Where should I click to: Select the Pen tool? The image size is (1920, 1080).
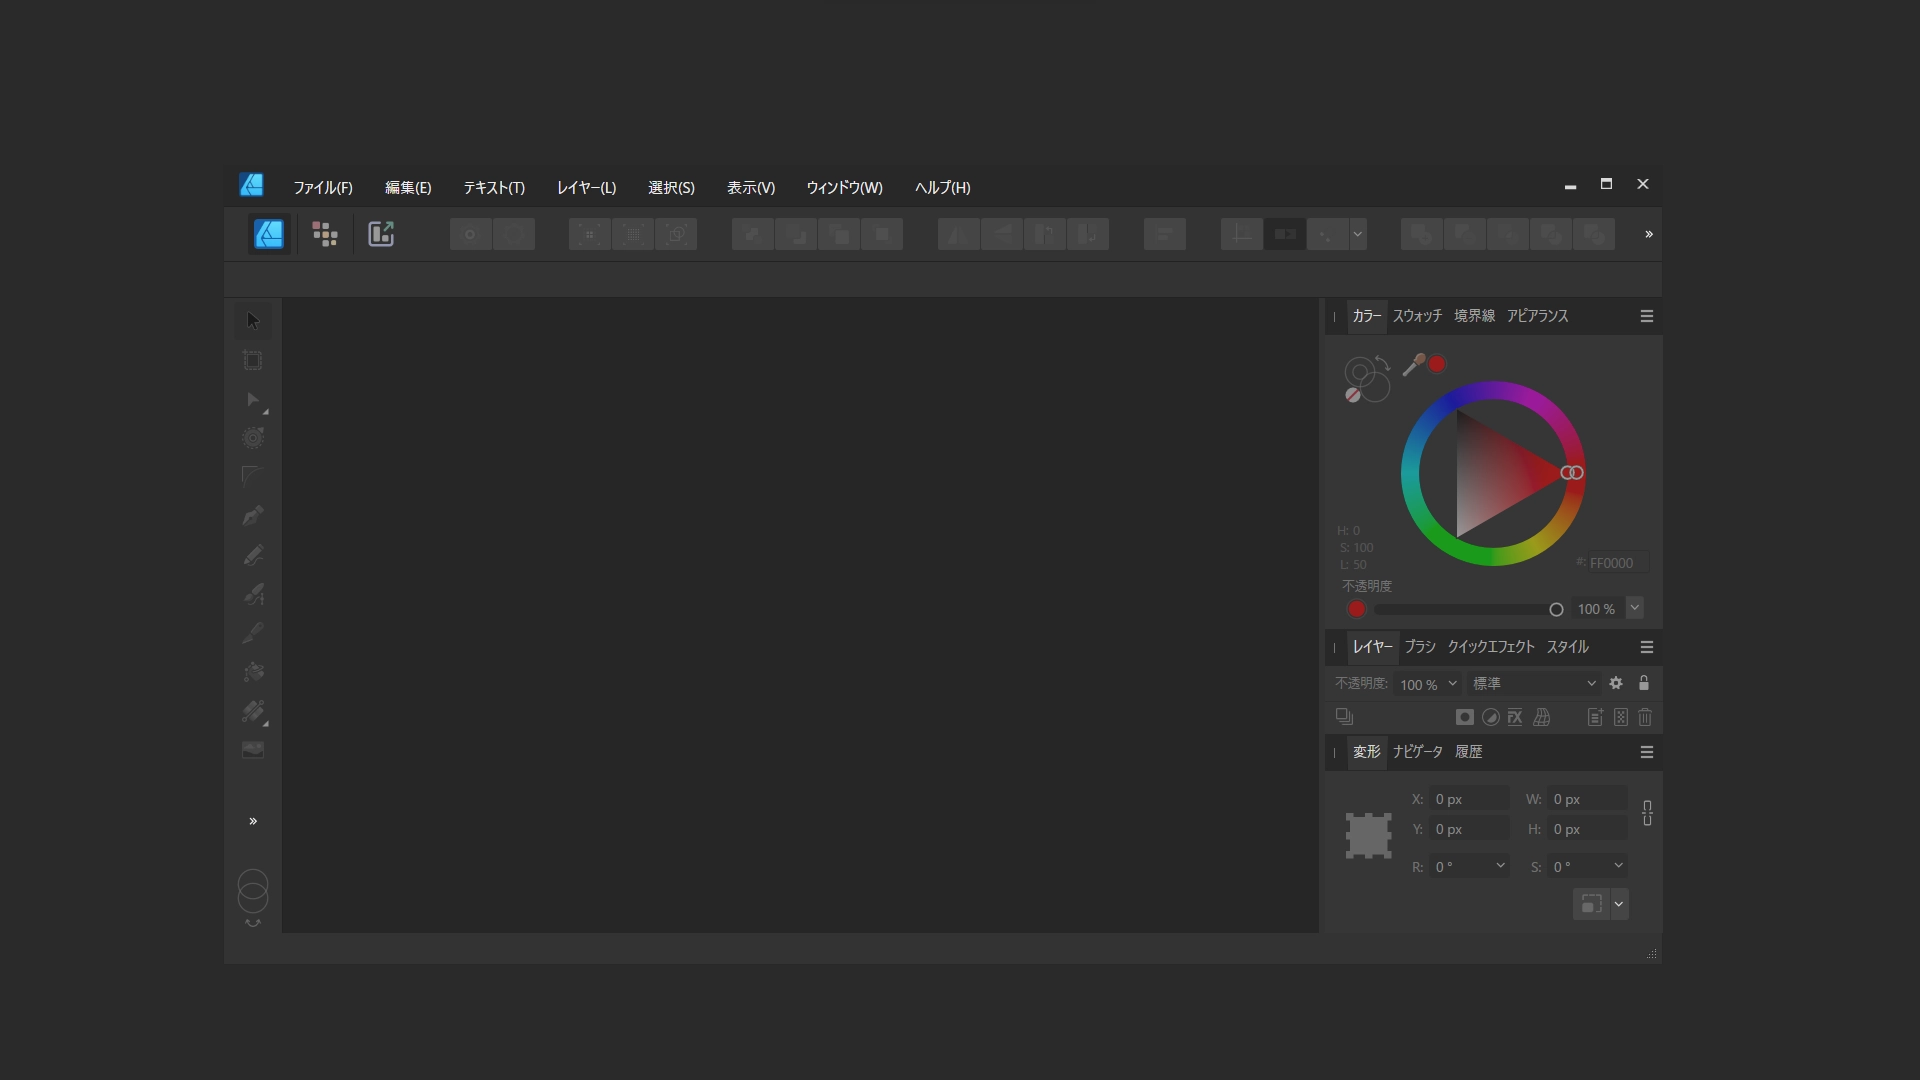point(252,515)
